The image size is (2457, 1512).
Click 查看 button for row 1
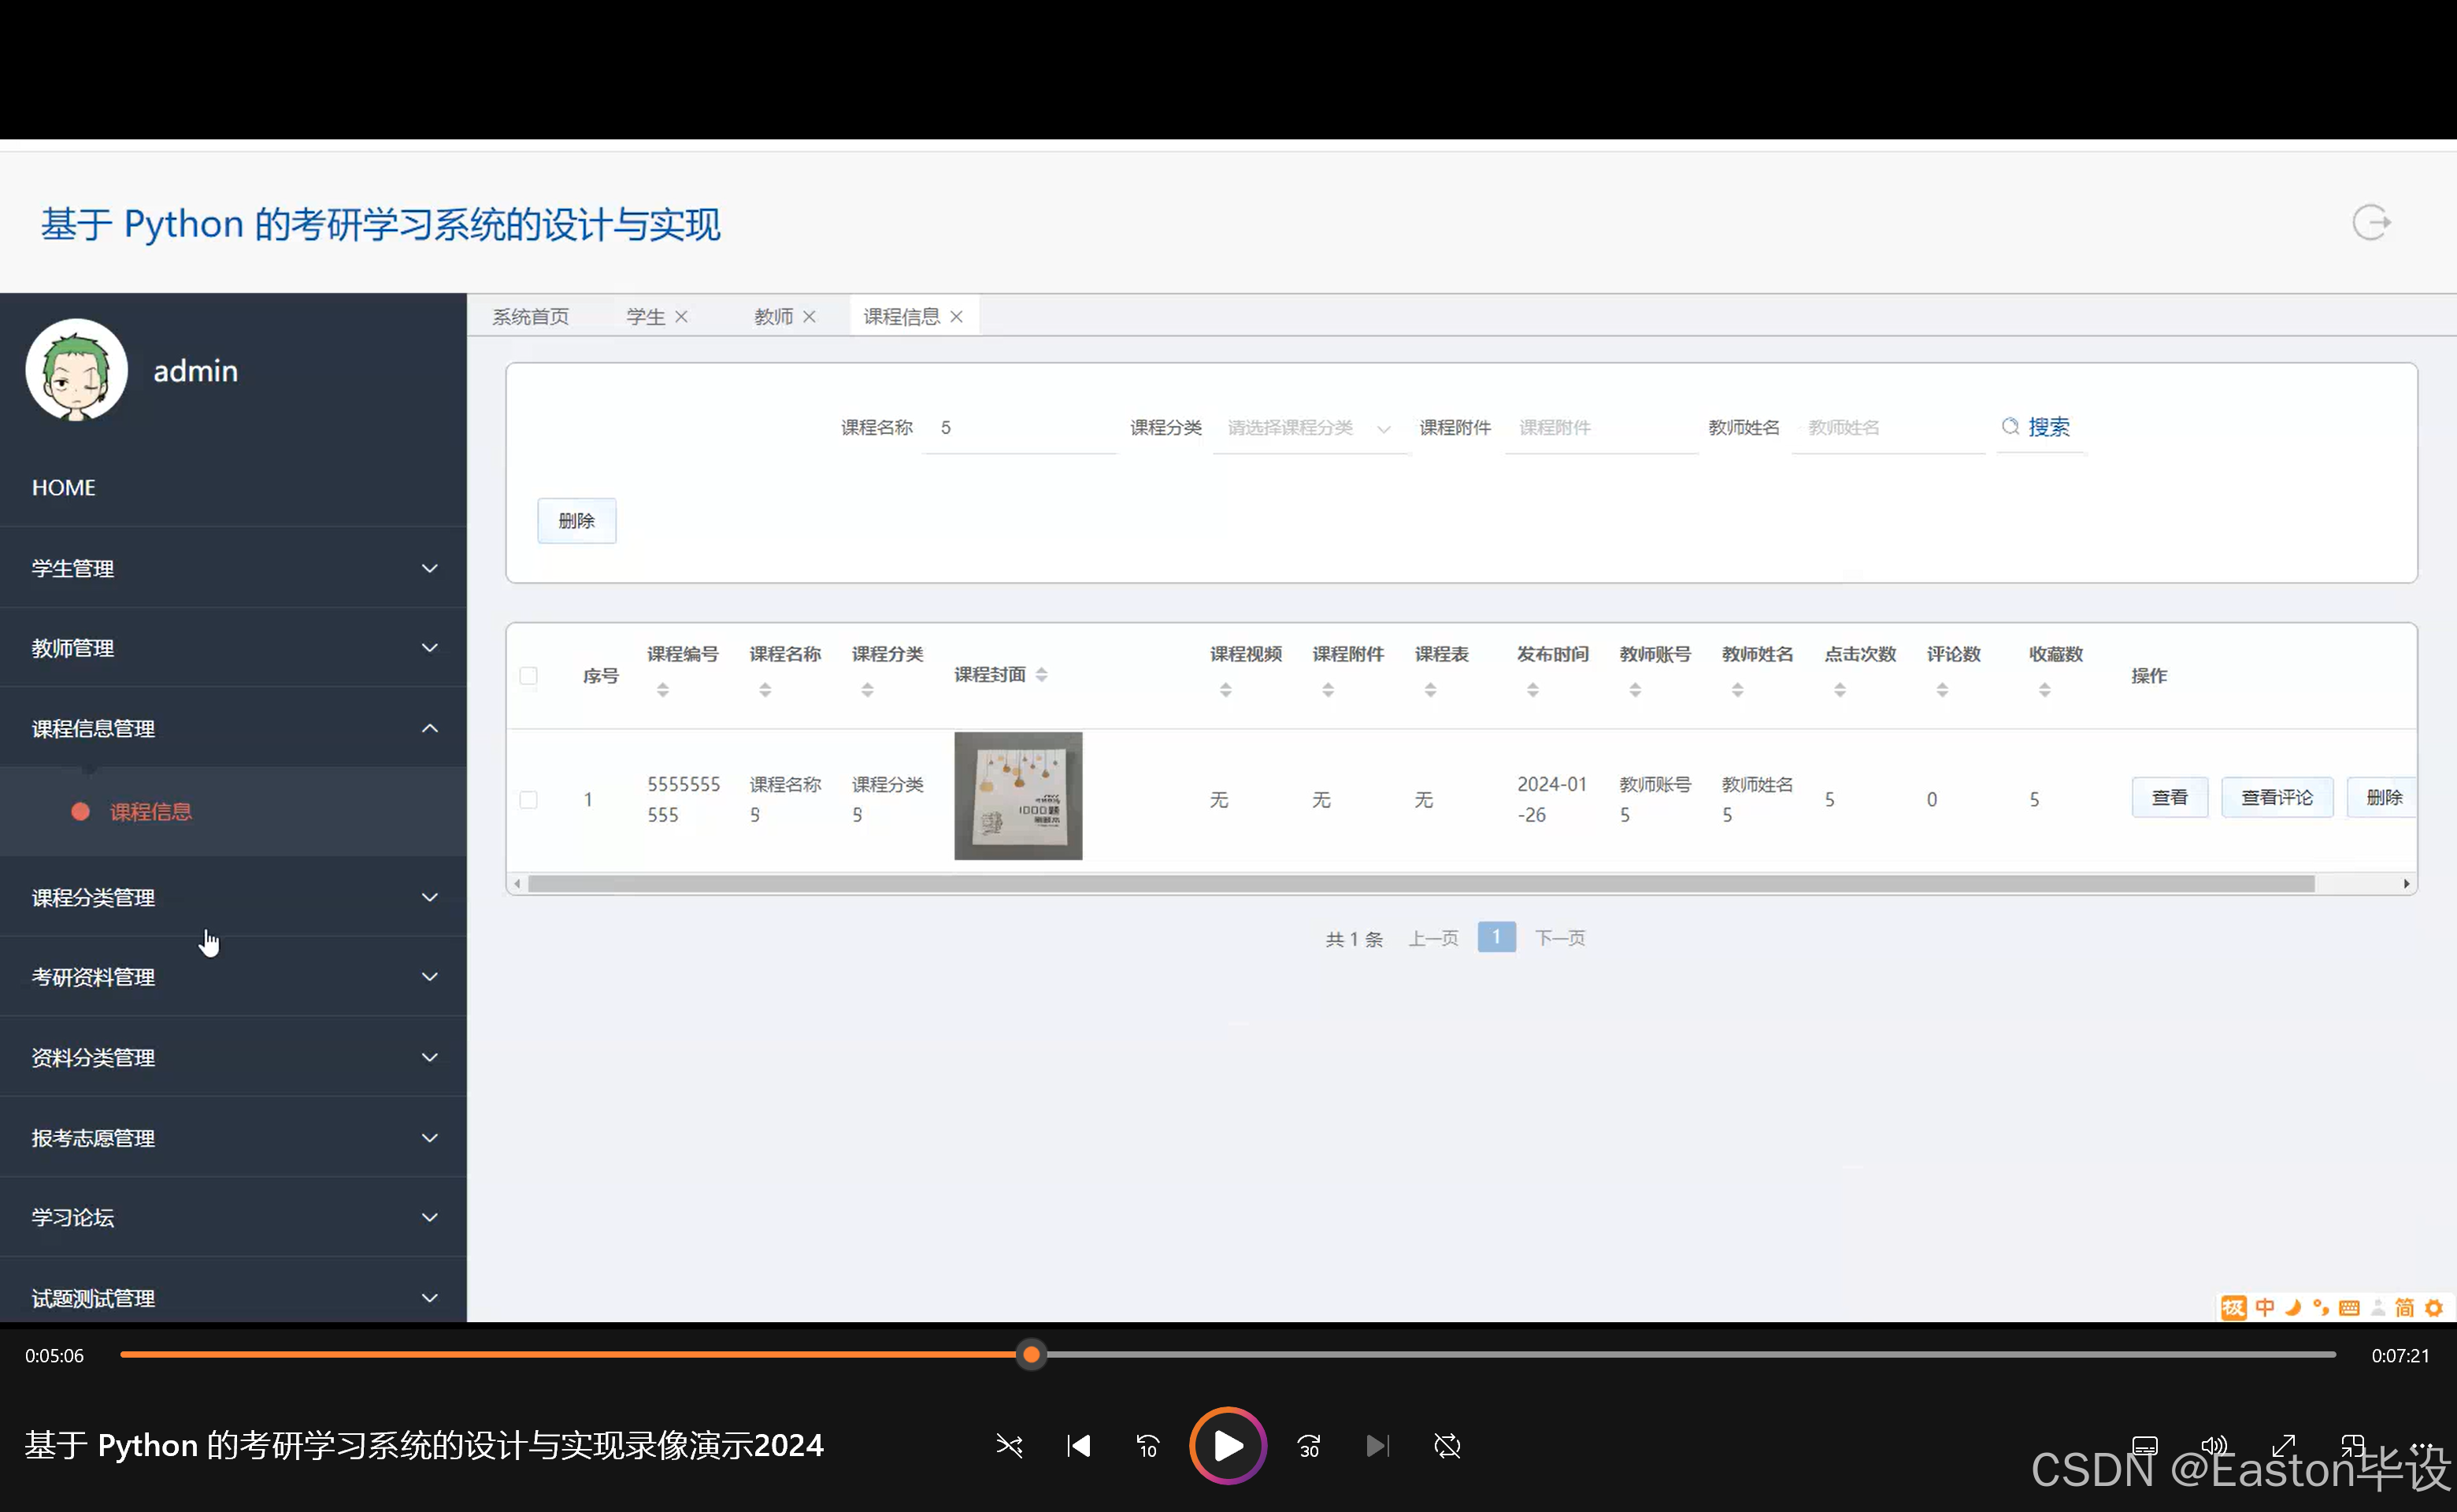pyautogui.click(x=2169, y=797)
